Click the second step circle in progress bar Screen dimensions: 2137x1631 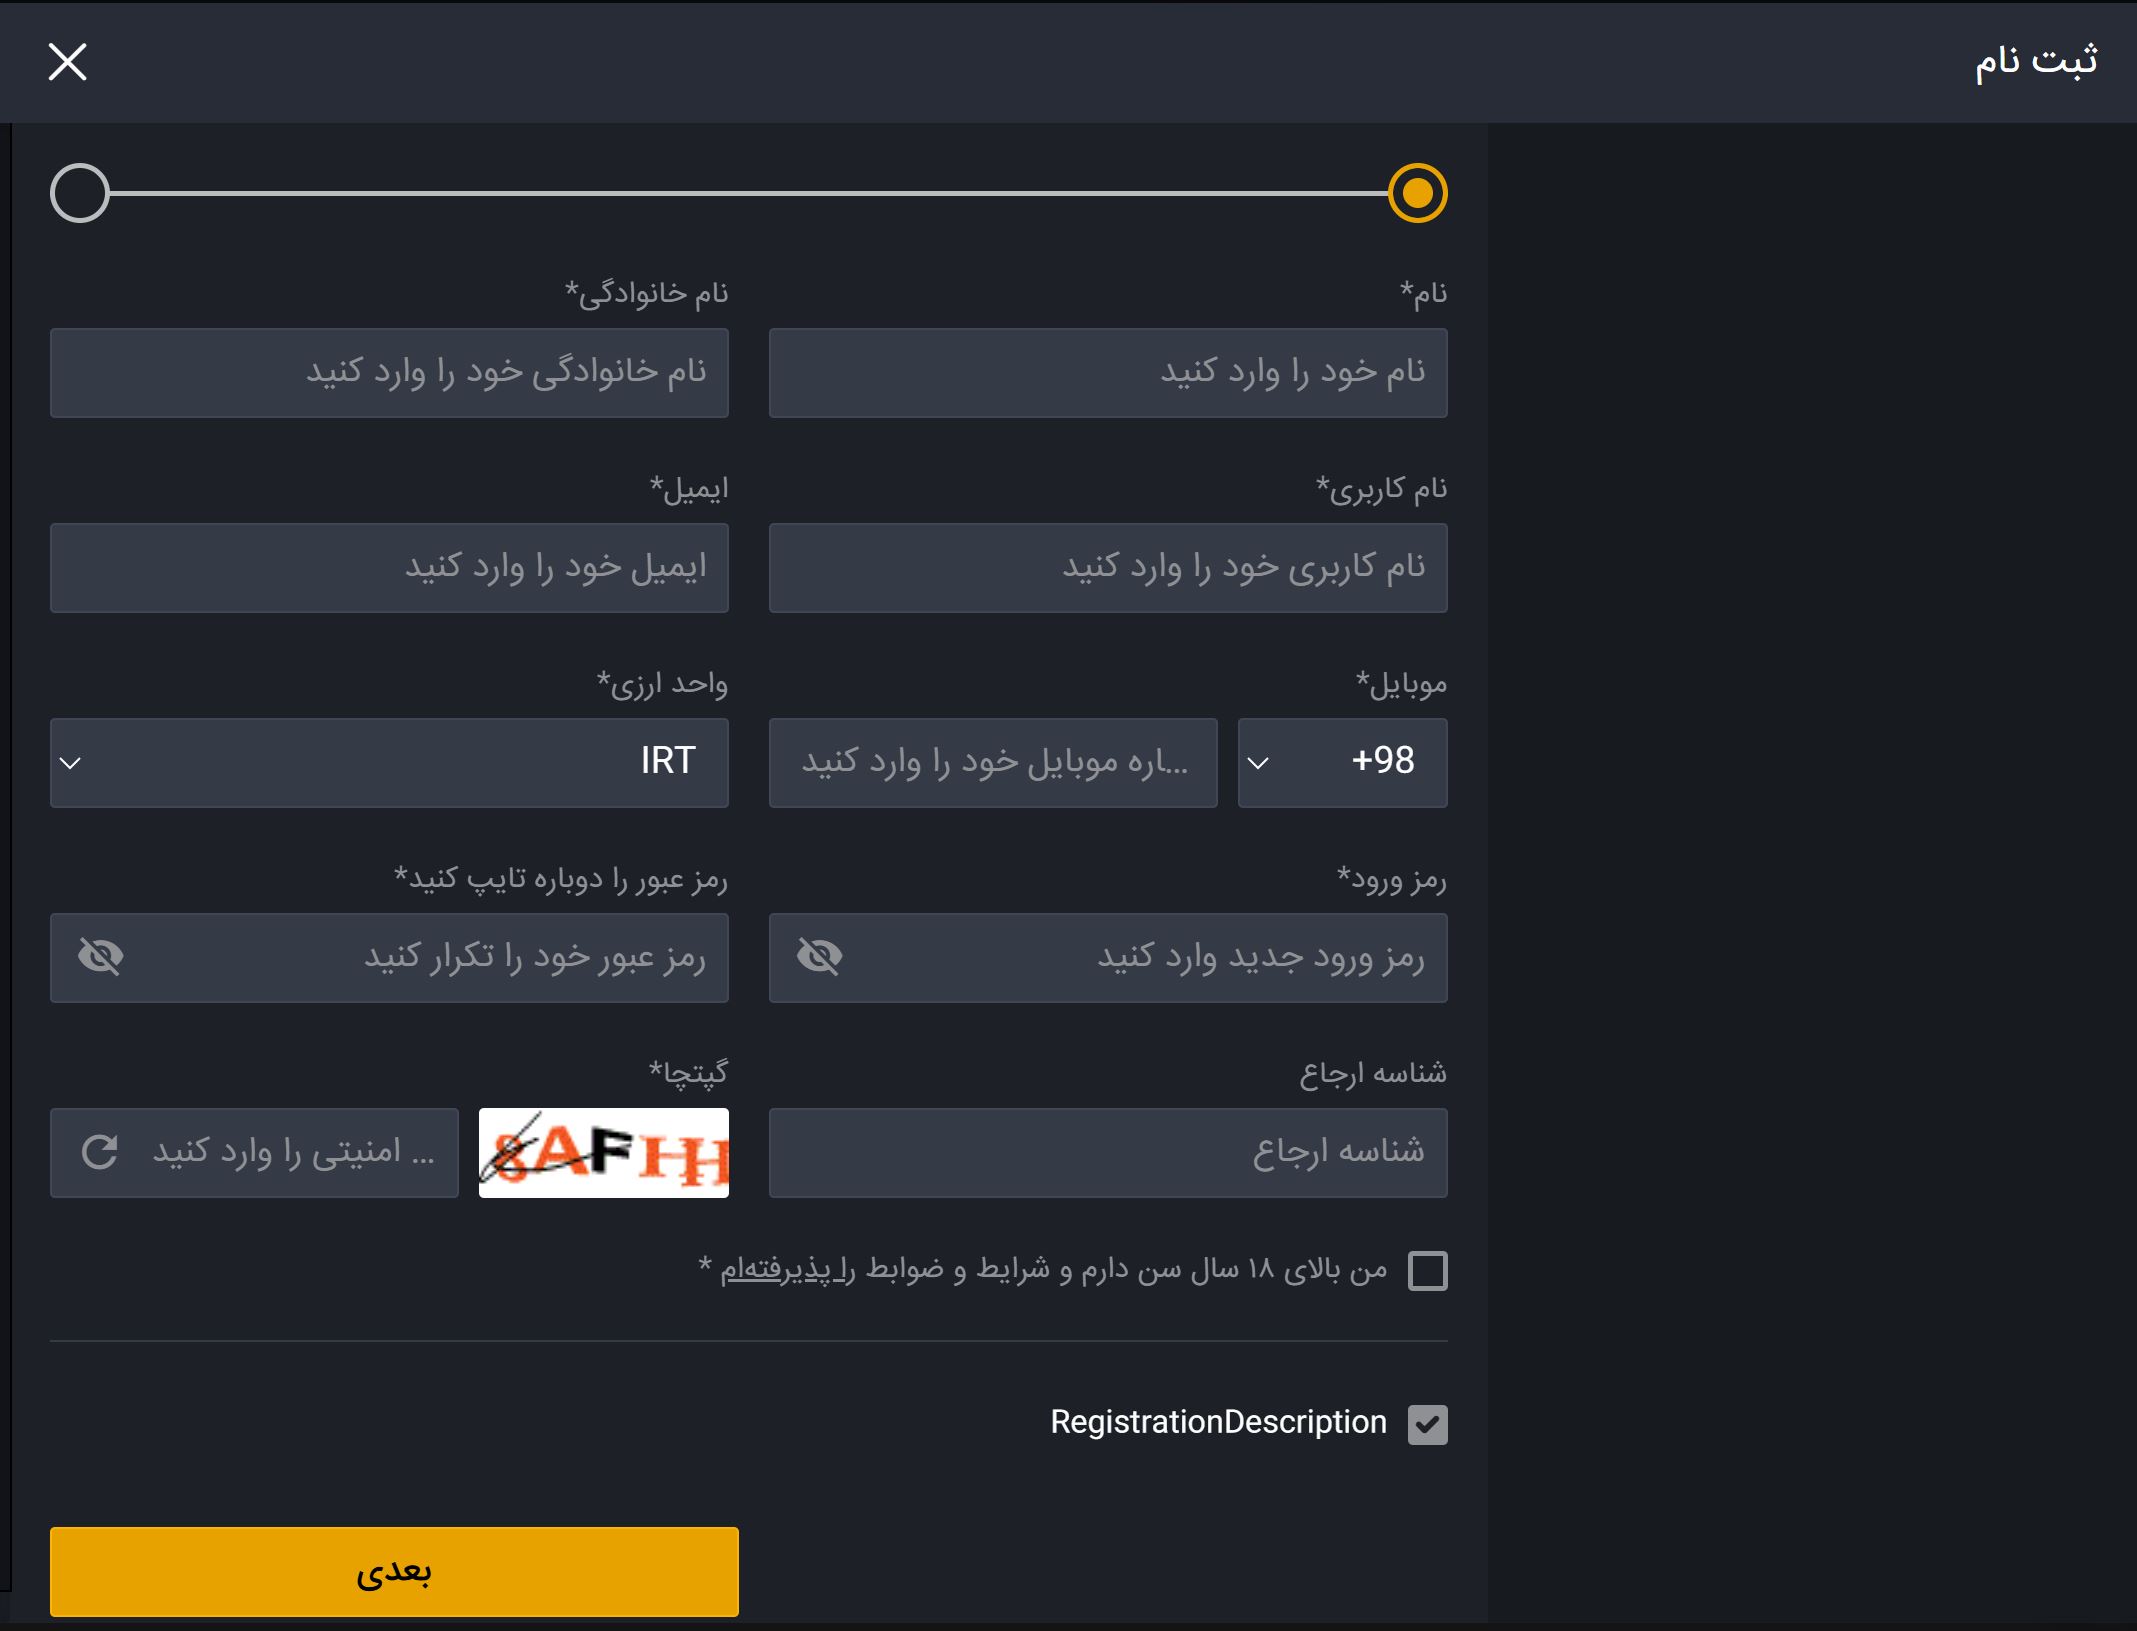click(80, 193)
